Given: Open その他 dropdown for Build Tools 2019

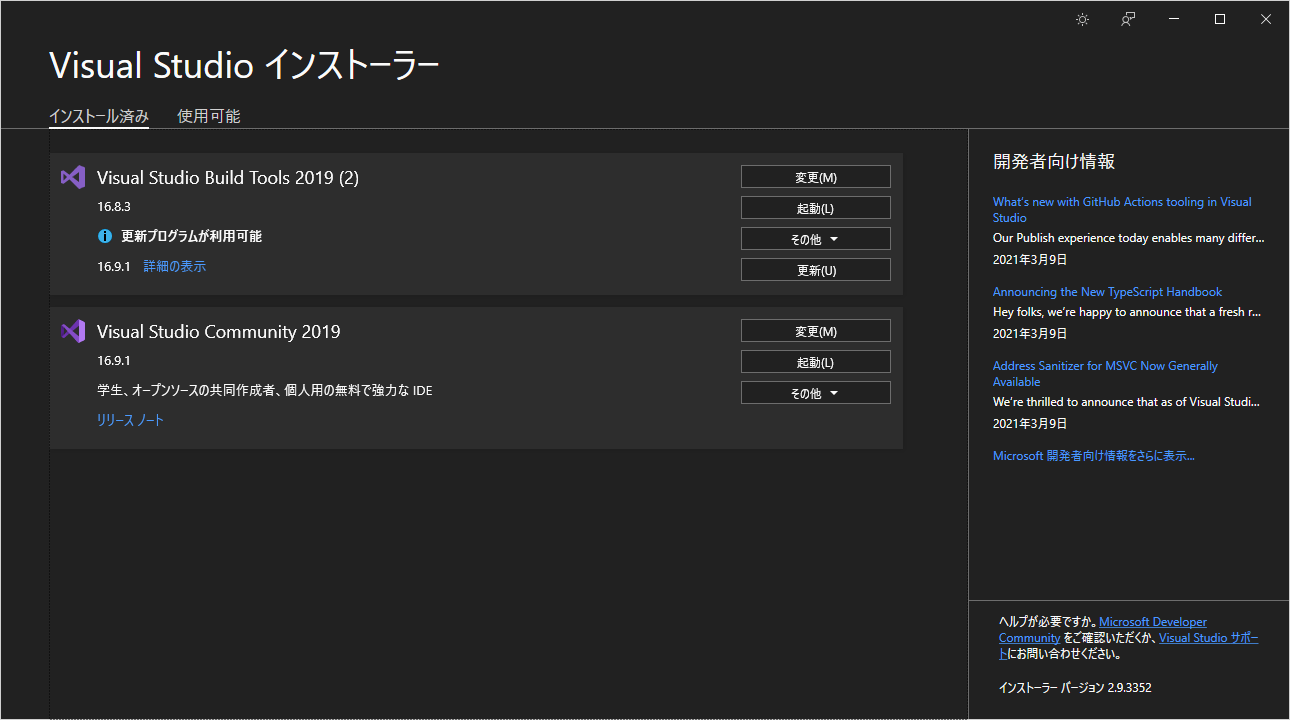Looking at the screenshot, I should [x=816, y=239].
